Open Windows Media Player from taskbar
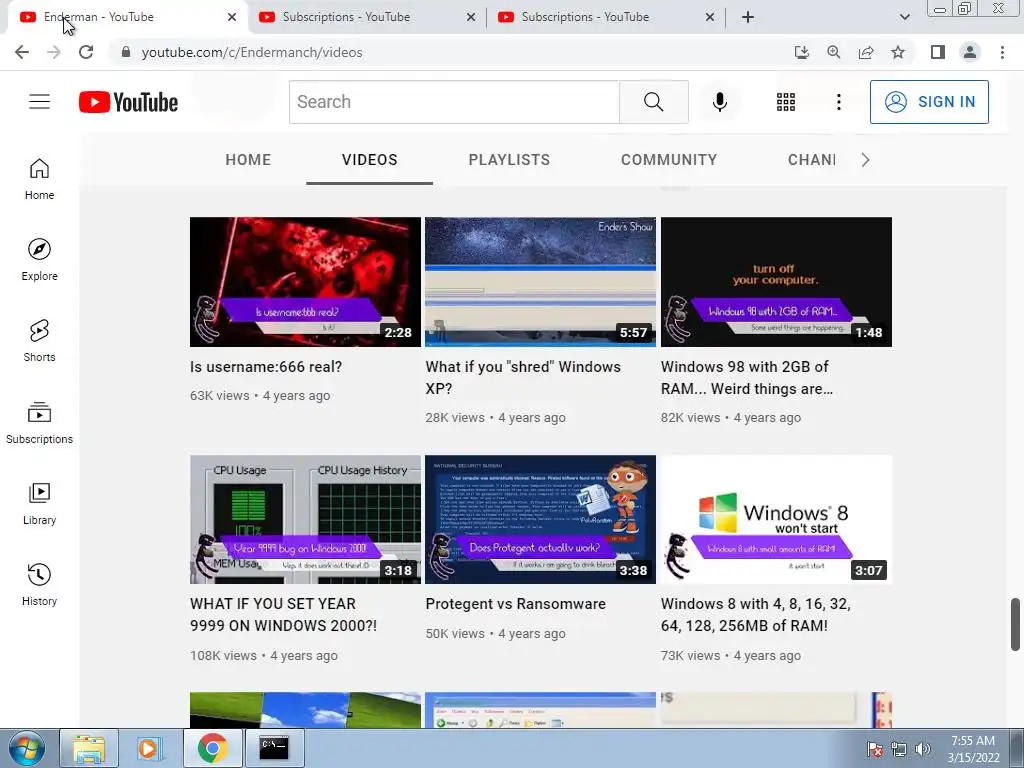The width and height of the screenshot is (1024, 768). 148,748
